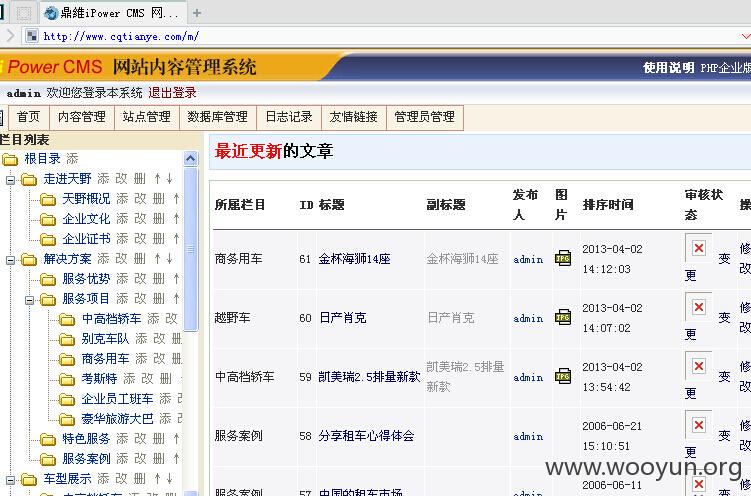Open the 友情链接 menu tab
The width and height of the screenshot is (751, 496).
click(353, 117)
